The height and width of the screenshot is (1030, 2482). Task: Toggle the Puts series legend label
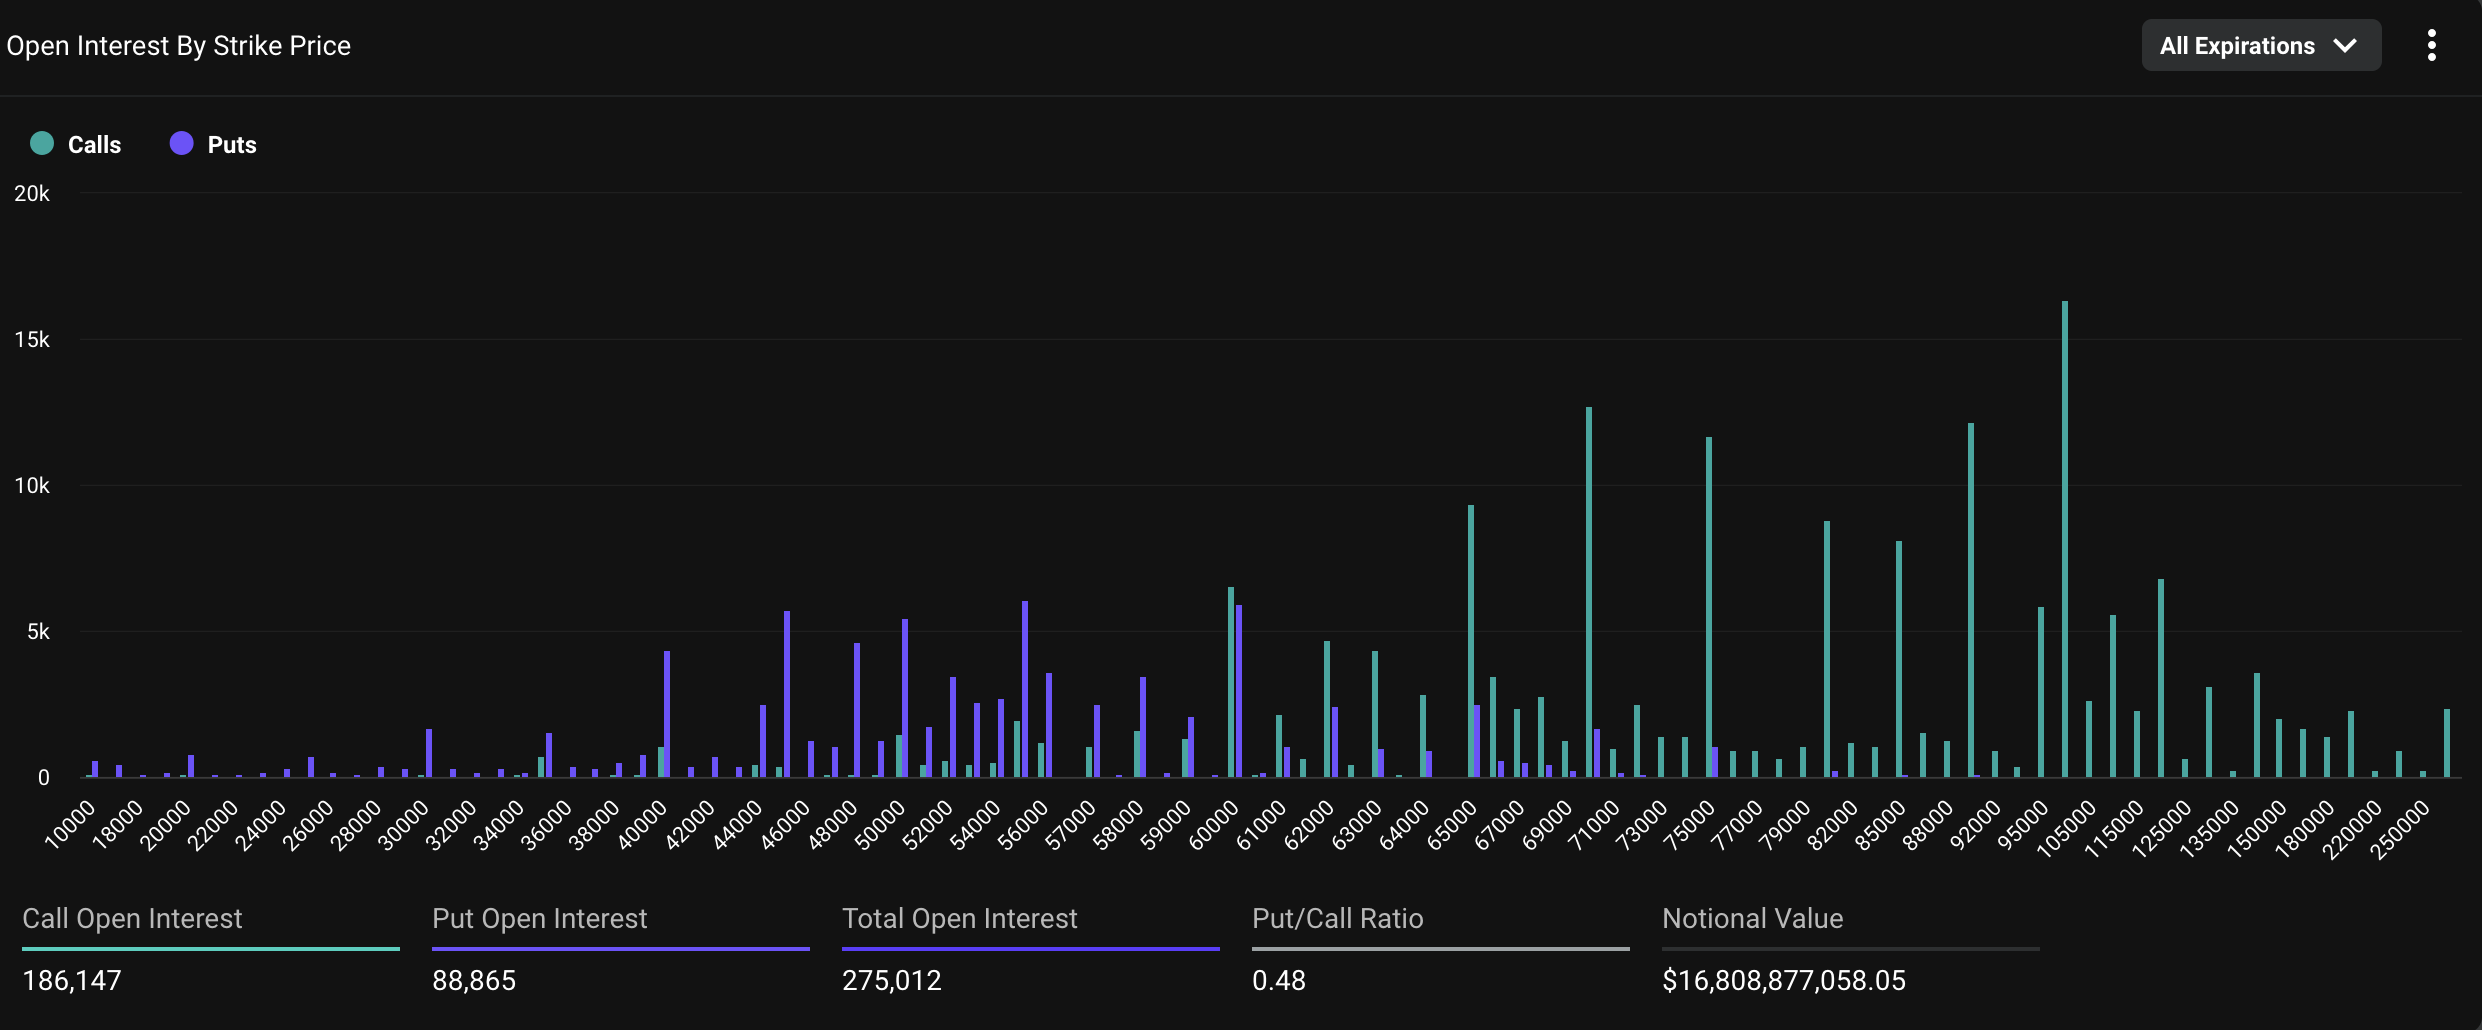pos(232,145)
